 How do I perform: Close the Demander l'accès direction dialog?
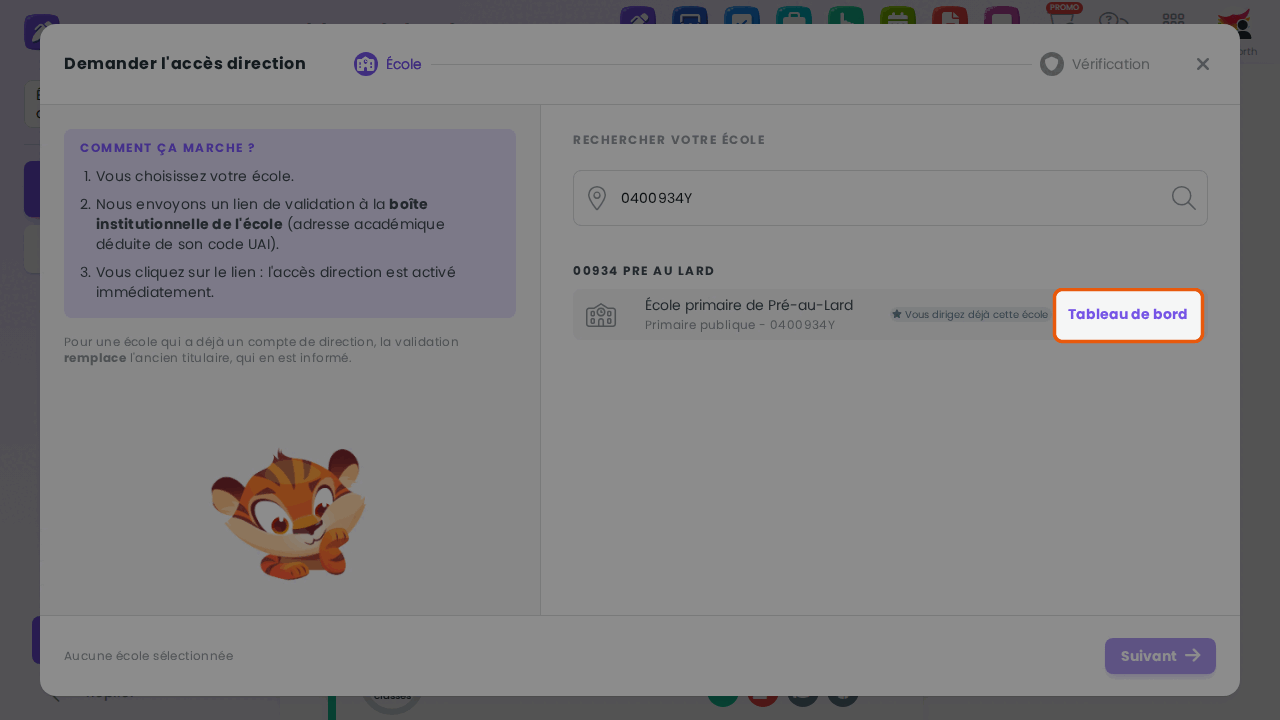point(1203,64)
